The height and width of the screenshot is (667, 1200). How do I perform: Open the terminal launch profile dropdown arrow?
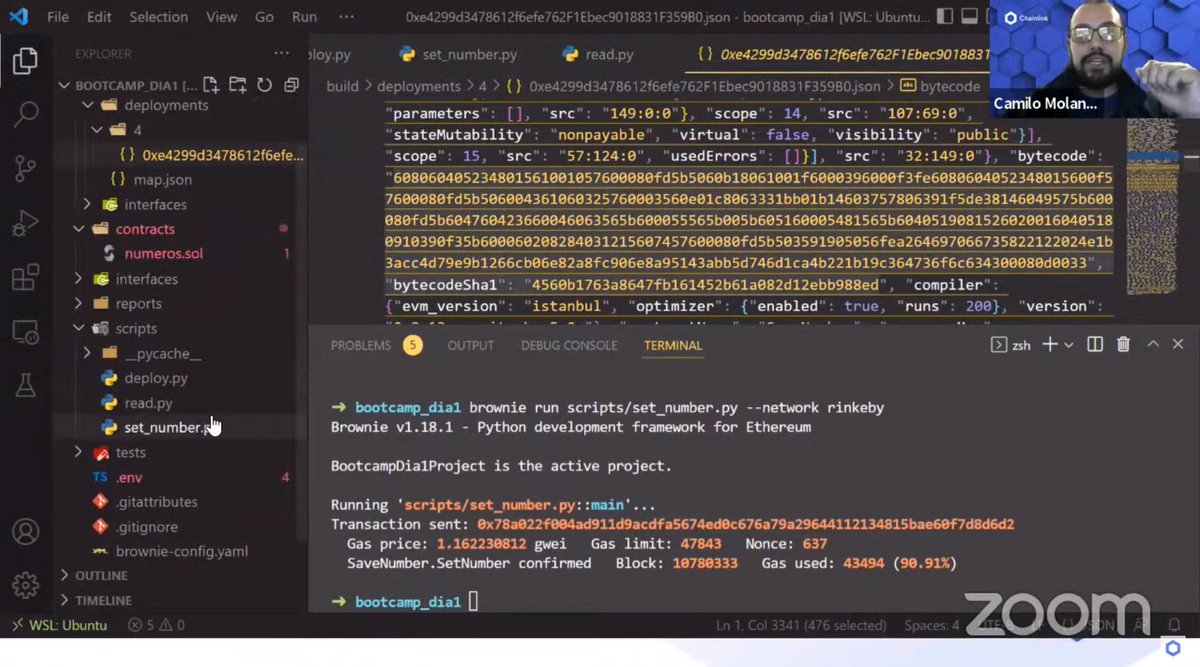click(x=1069, y=345)
